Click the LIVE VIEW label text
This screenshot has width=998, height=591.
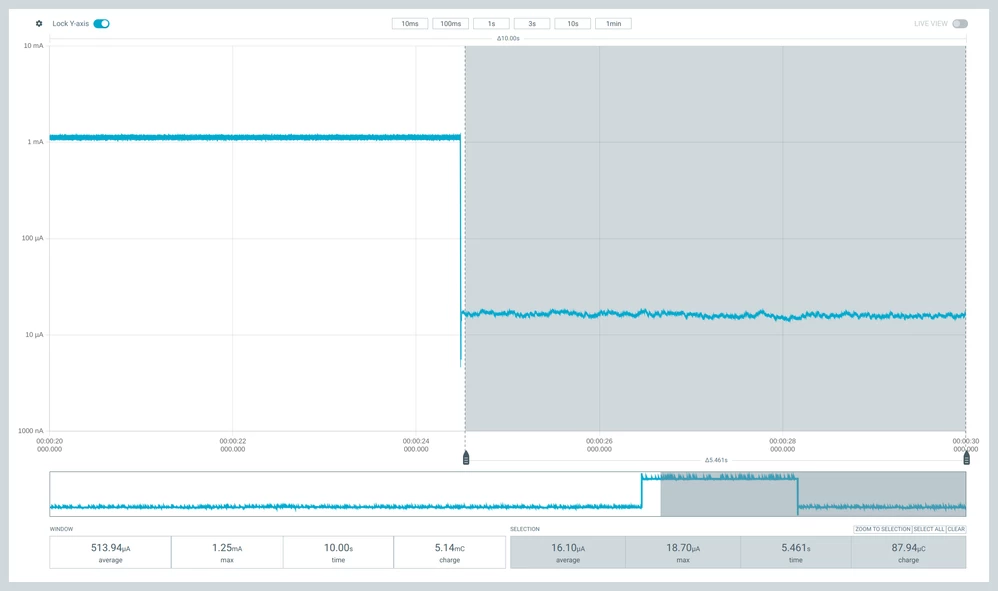(x=931, y=24)
